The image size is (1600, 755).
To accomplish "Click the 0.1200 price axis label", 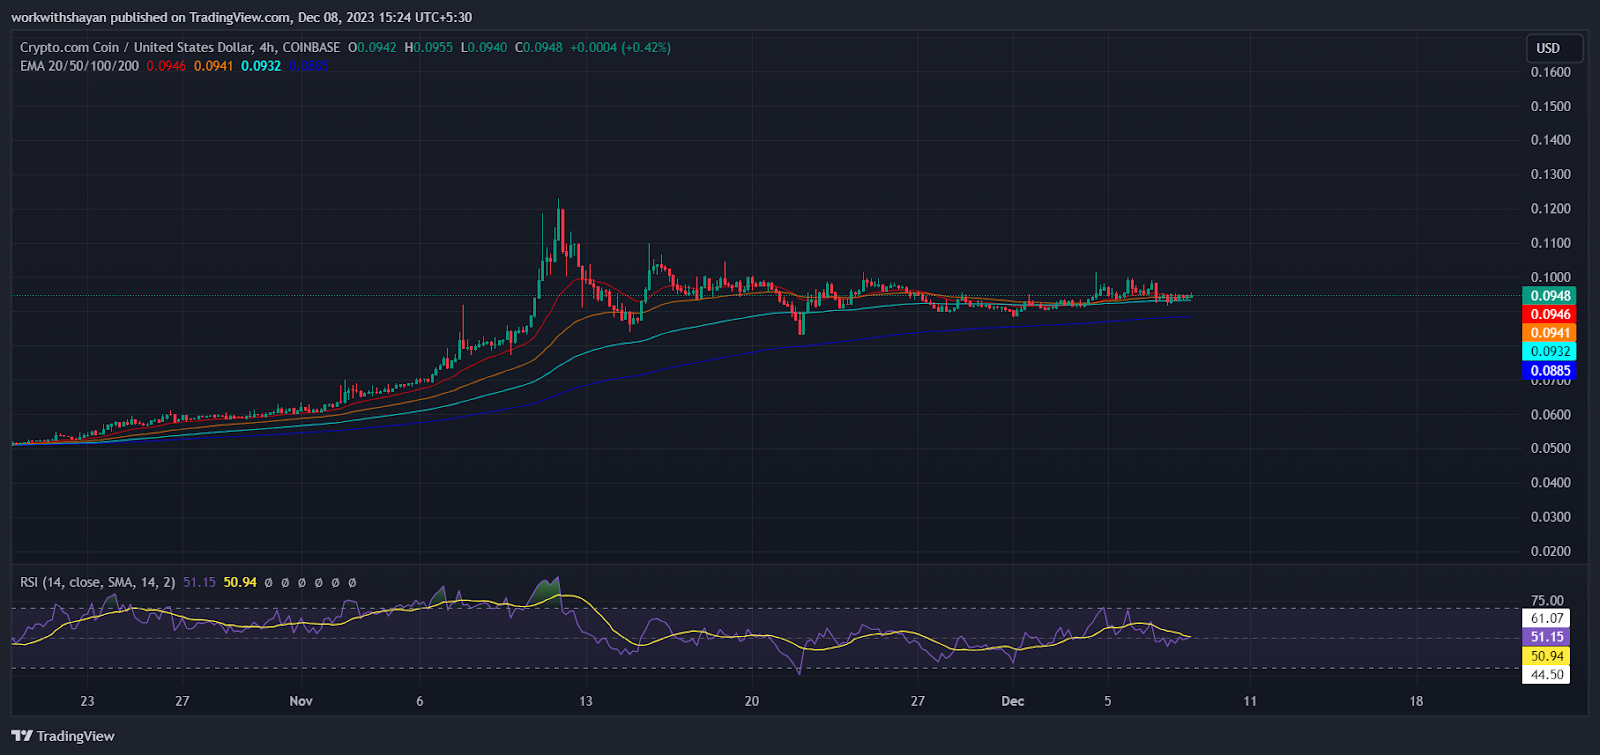I will coord(1550,209).
